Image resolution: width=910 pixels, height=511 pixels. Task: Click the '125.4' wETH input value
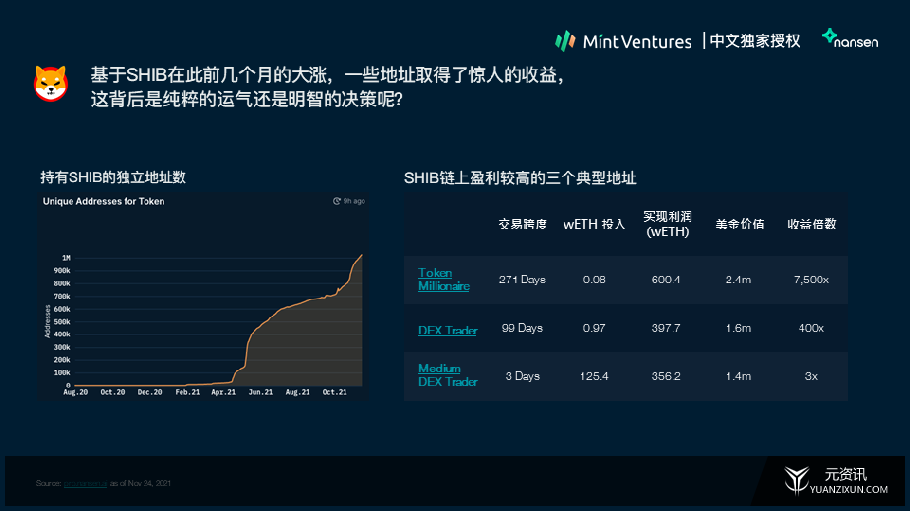pos(594,376)
